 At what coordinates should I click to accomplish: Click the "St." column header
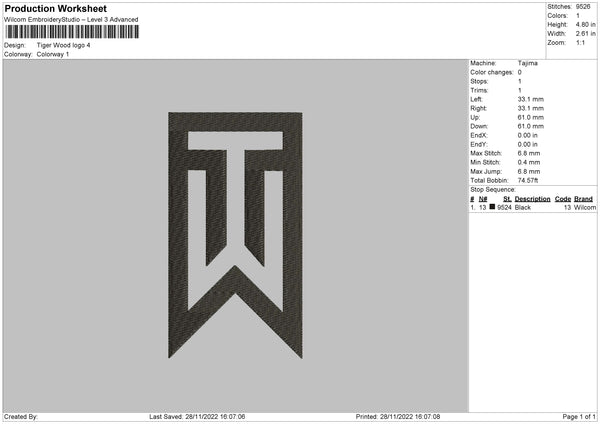click(x=507, y=199)
